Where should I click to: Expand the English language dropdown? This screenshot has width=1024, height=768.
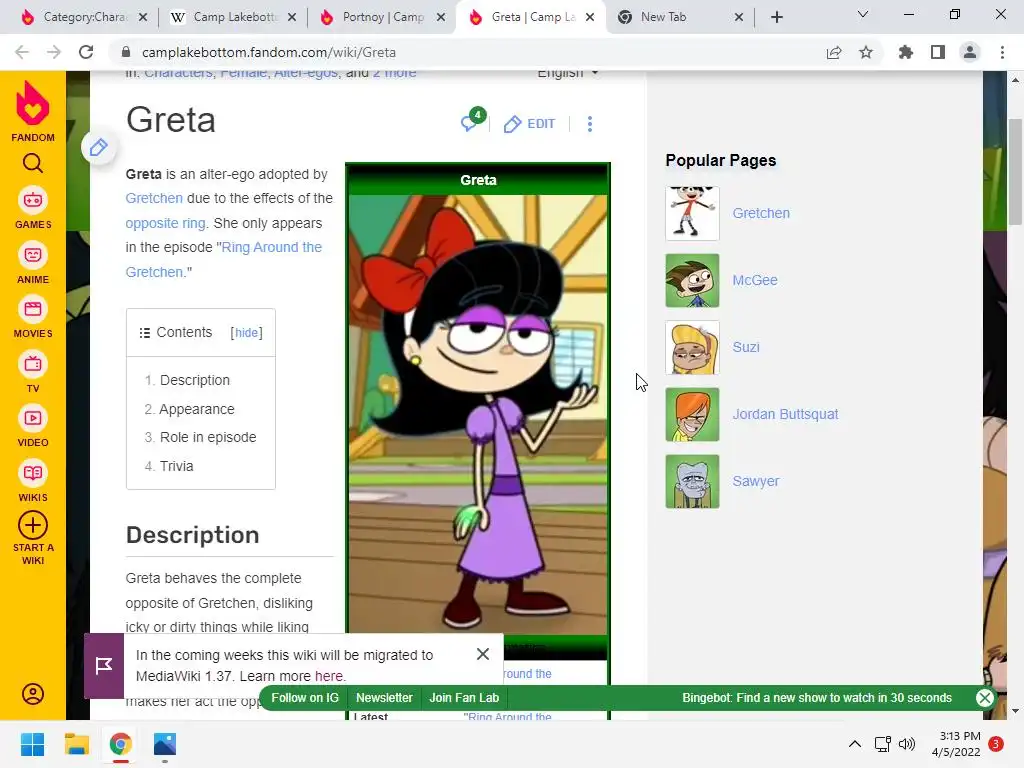tap(568, 73)
